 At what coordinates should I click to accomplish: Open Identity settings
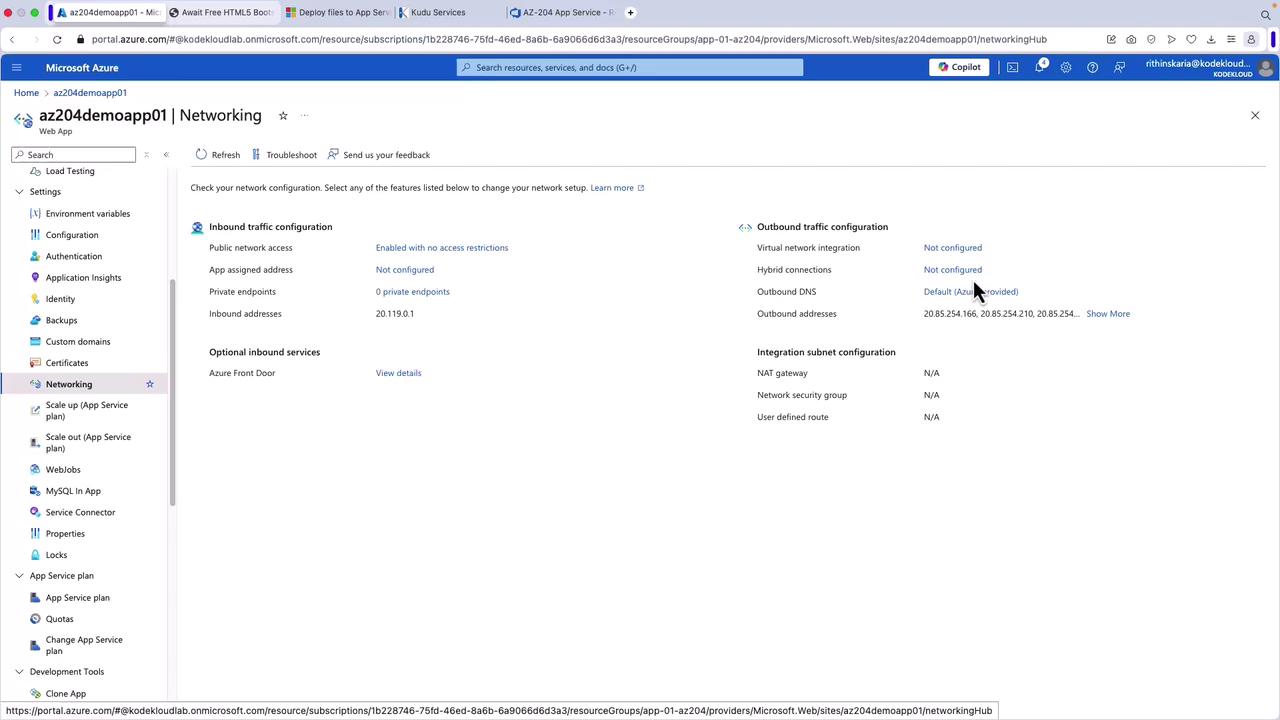pos(60,299)
